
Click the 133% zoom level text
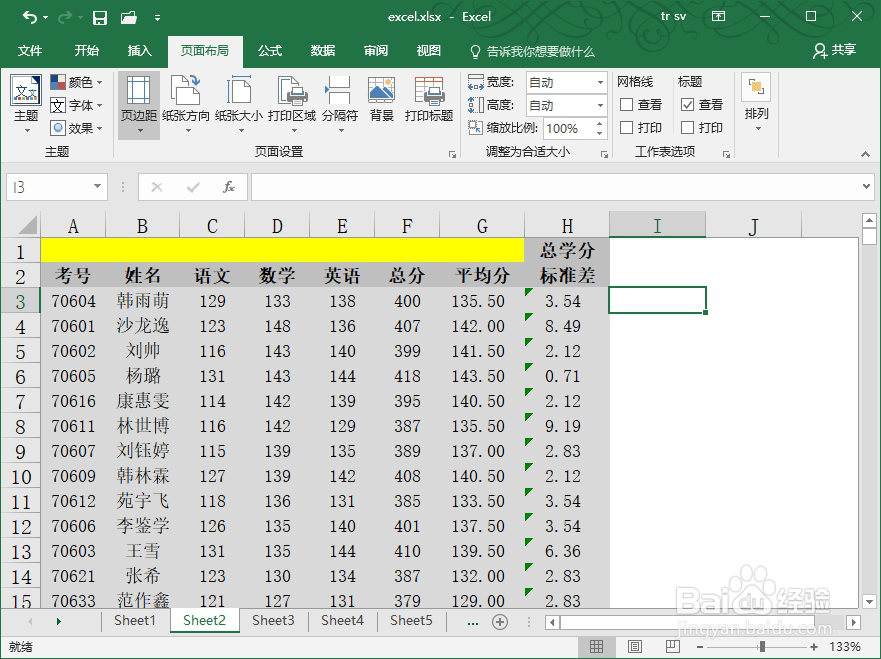point(844,647)
